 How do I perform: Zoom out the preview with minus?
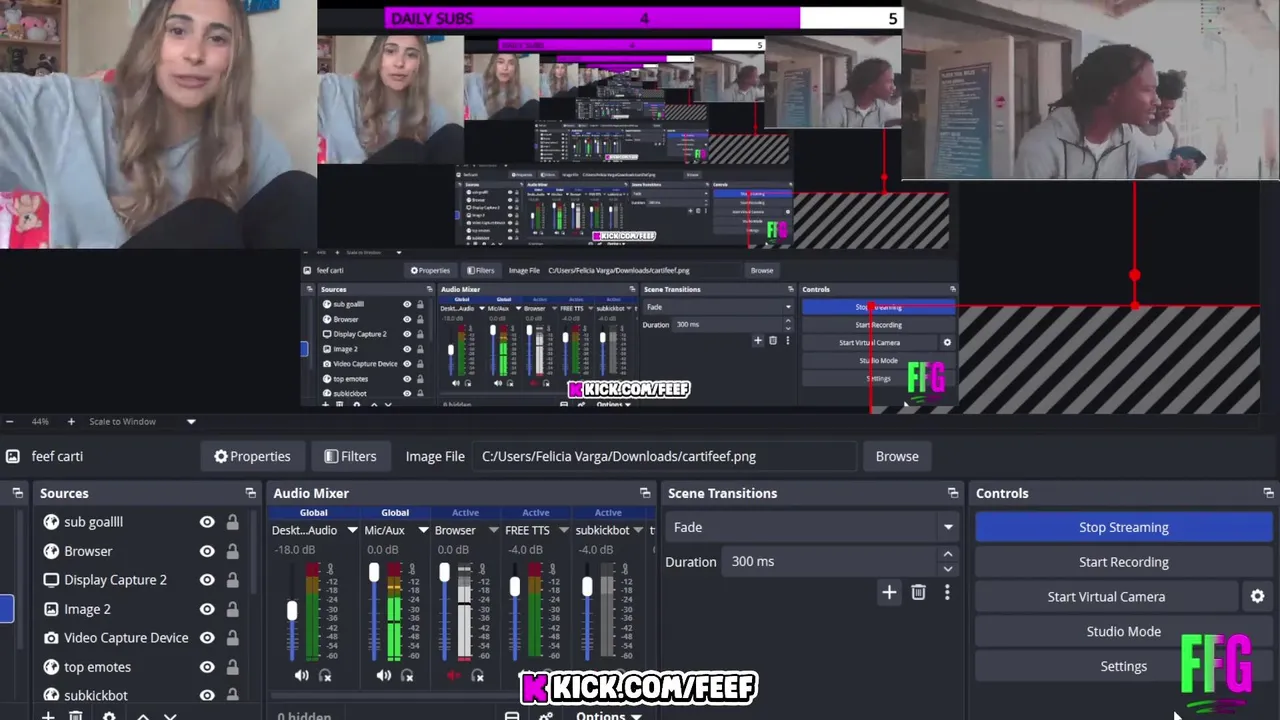[x=9, y=422]
